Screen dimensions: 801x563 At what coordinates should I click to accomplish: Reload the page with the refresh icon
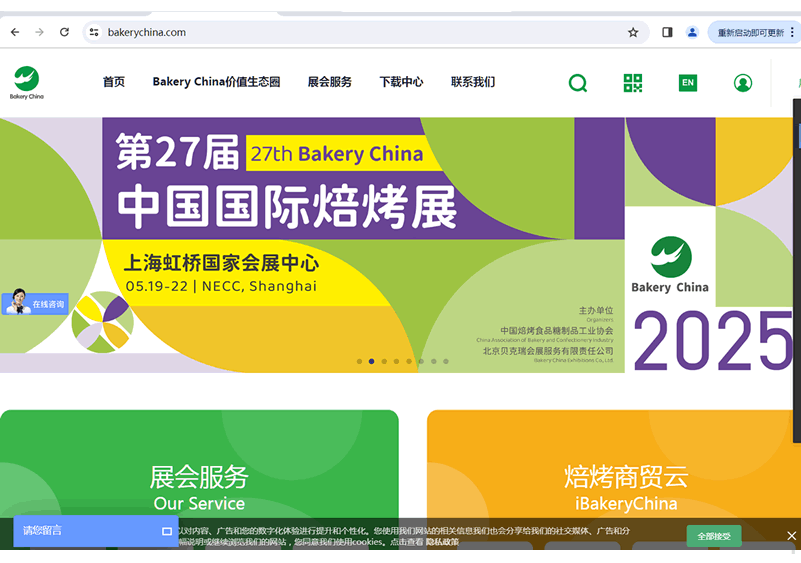click(64, 32)
